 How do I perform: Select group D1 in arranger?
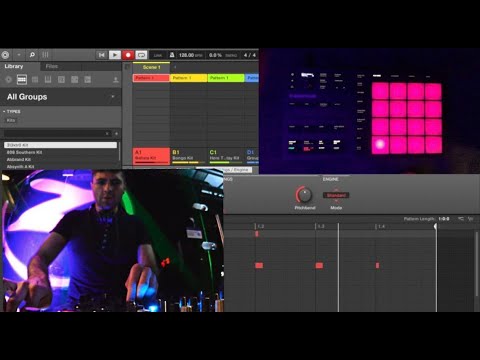252,156
